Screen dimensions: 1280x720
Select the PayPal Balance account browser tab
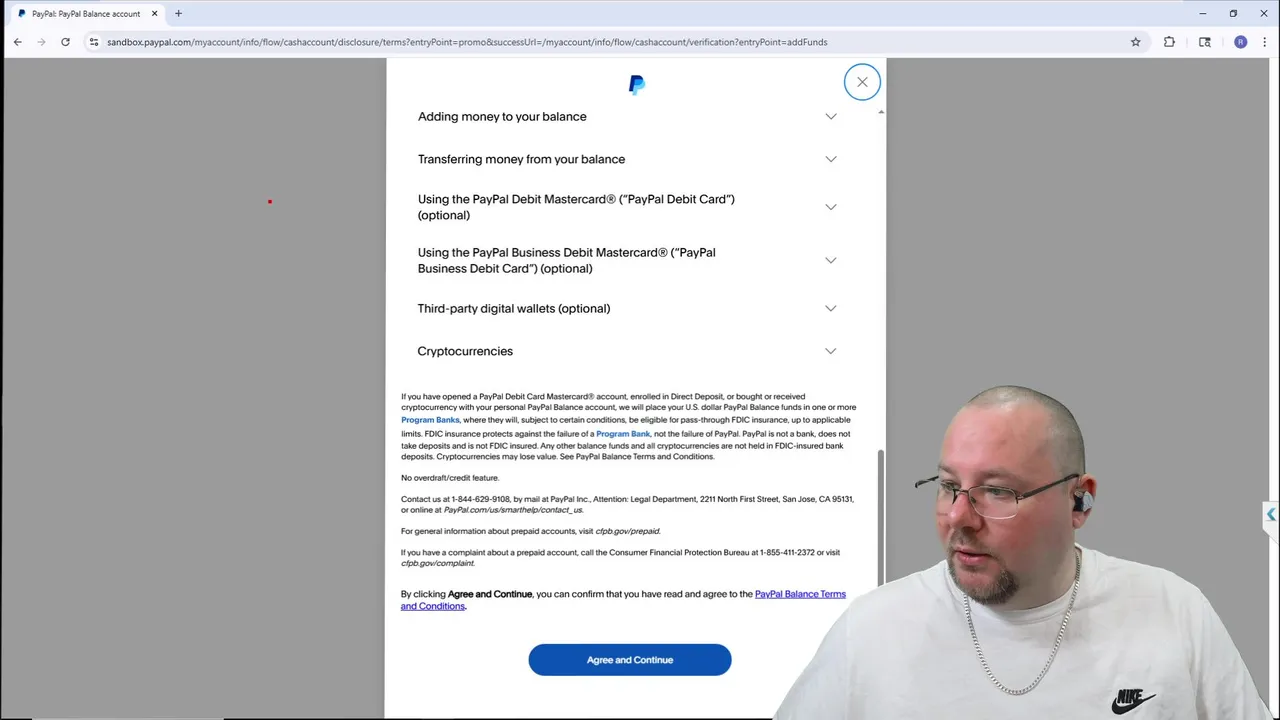click(86, 14)
